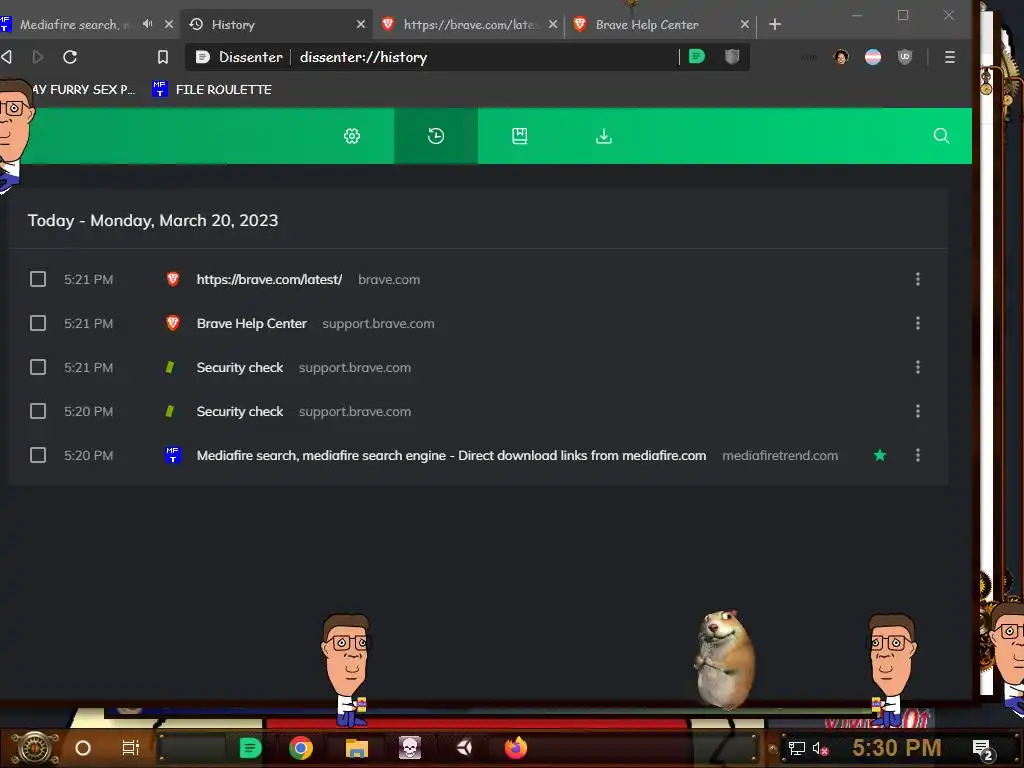Open the https://brave.com/latest/ history link
1024x768 pixels.
tap(269, 280)
